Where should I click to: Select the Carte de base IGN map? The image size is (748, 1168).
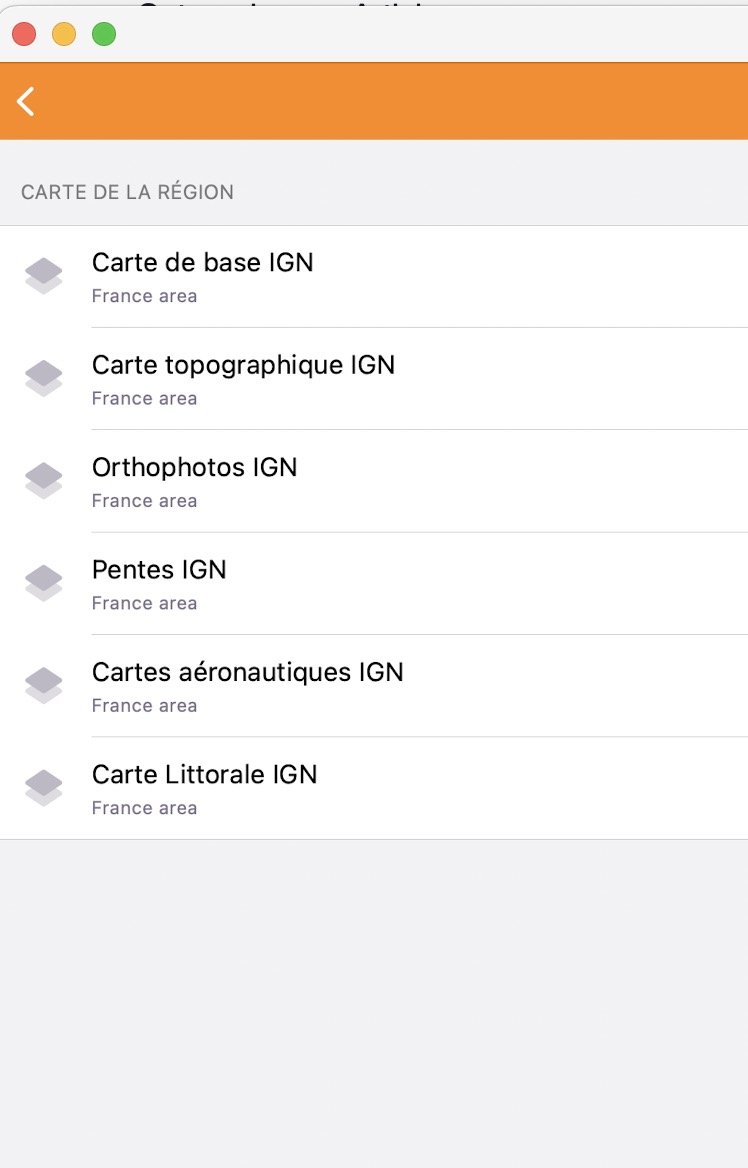203,263
